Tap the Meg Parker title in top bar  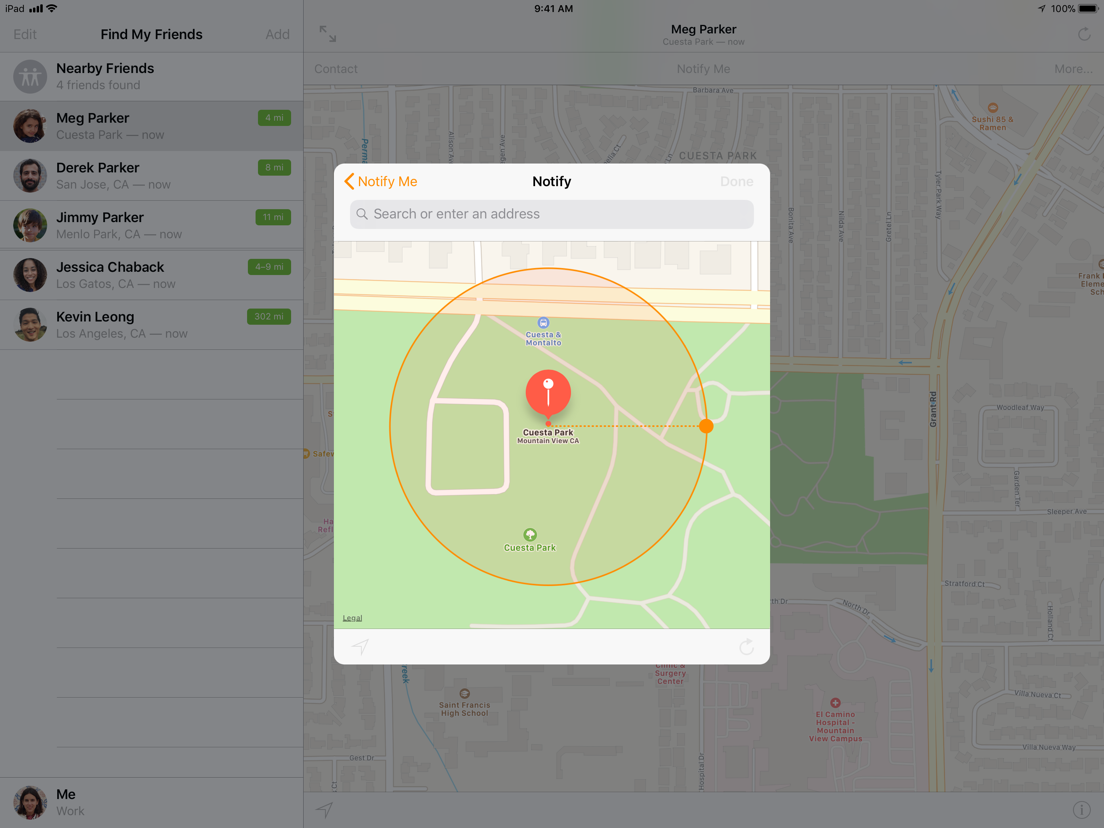[x=703, y=30]
